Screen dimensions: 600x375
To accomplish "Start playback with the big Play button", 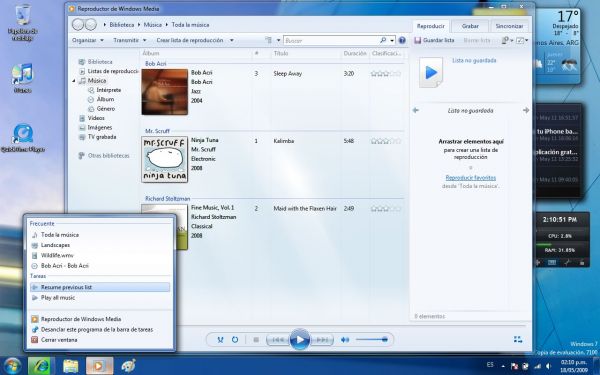I will [x=300, y=339].
